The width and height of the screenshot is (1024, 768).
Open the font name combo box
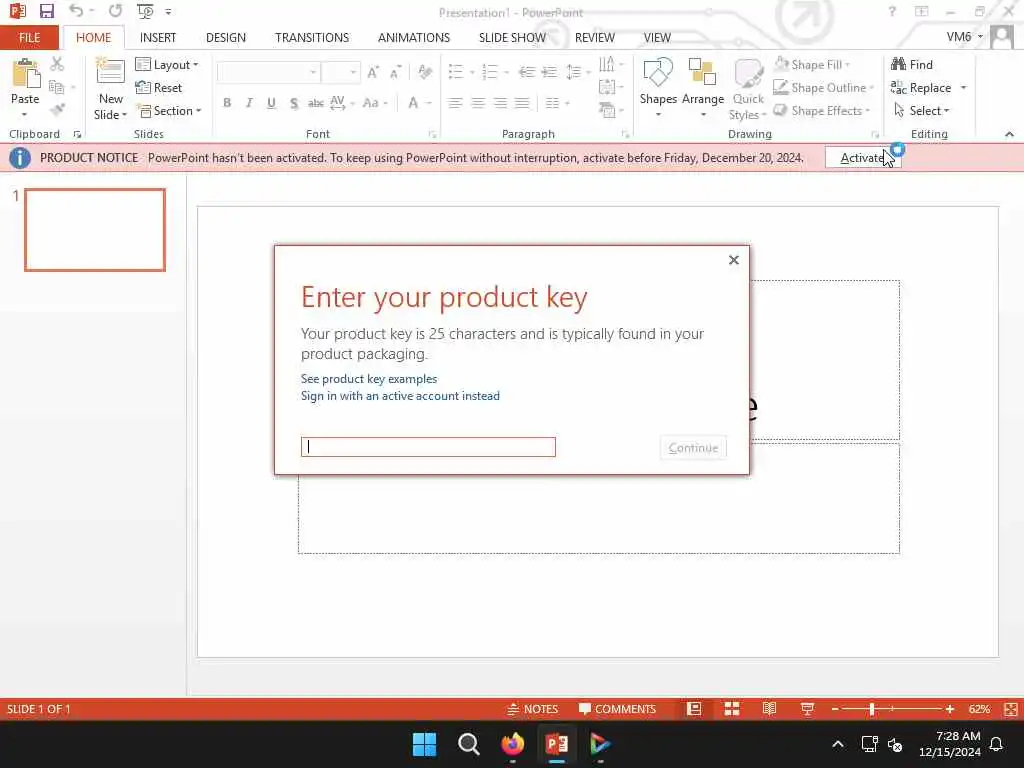(268, 72)
